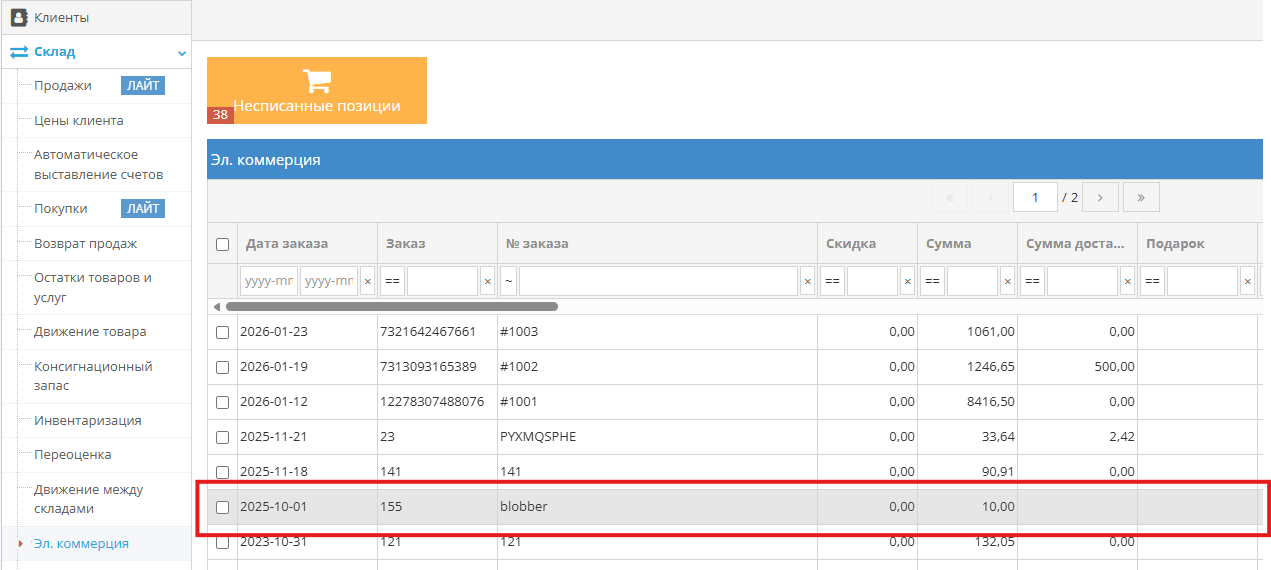Viewport: 1271px width, 570px height.
Task: Open the unposted items via cart icon
Action: (x=316, y=82)
